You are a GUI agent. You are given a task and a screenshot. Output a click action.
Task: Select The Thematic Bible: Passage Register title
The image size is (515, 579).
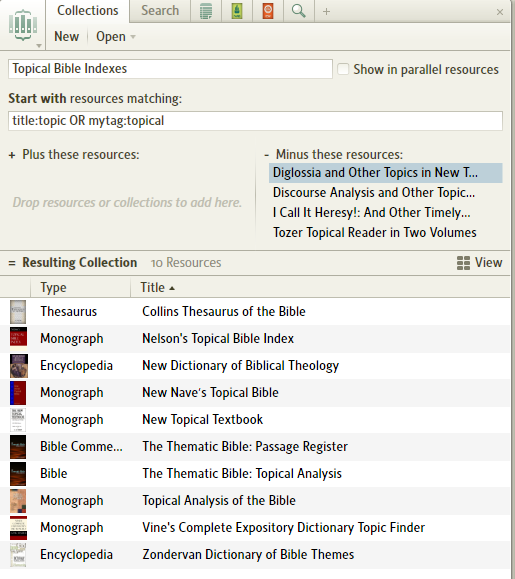245,447
